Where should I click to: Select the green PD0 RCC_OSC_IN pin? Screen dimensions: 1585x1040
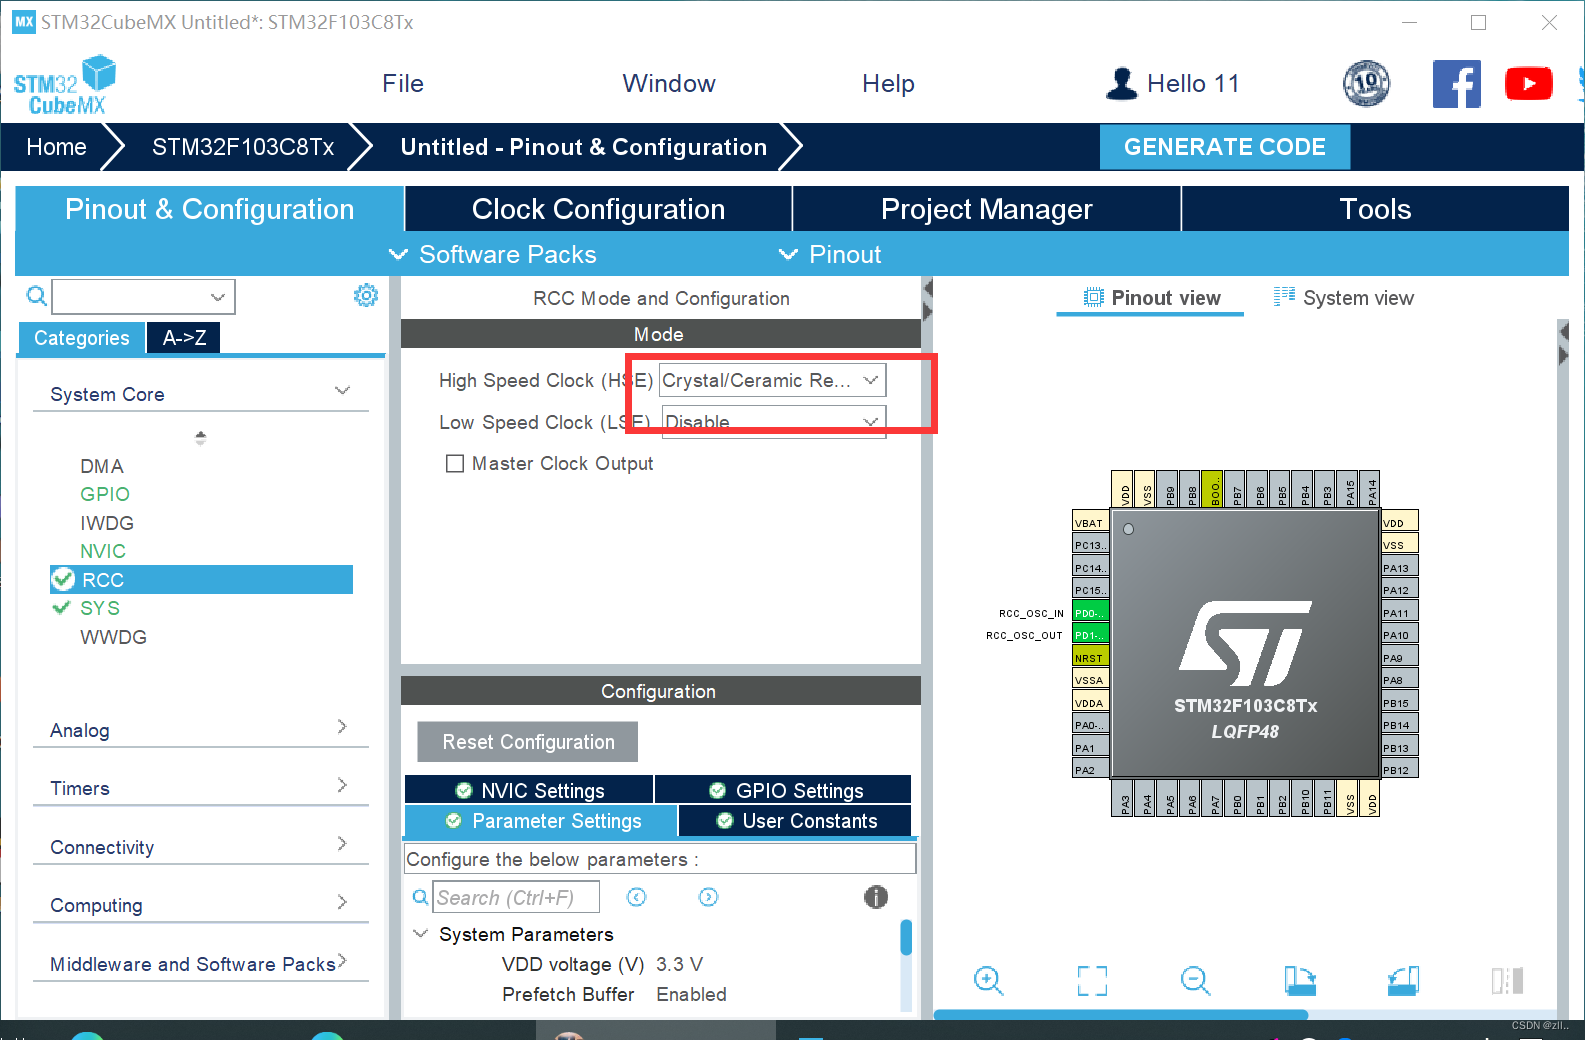pyautogui.click(x=1089, y=612)
